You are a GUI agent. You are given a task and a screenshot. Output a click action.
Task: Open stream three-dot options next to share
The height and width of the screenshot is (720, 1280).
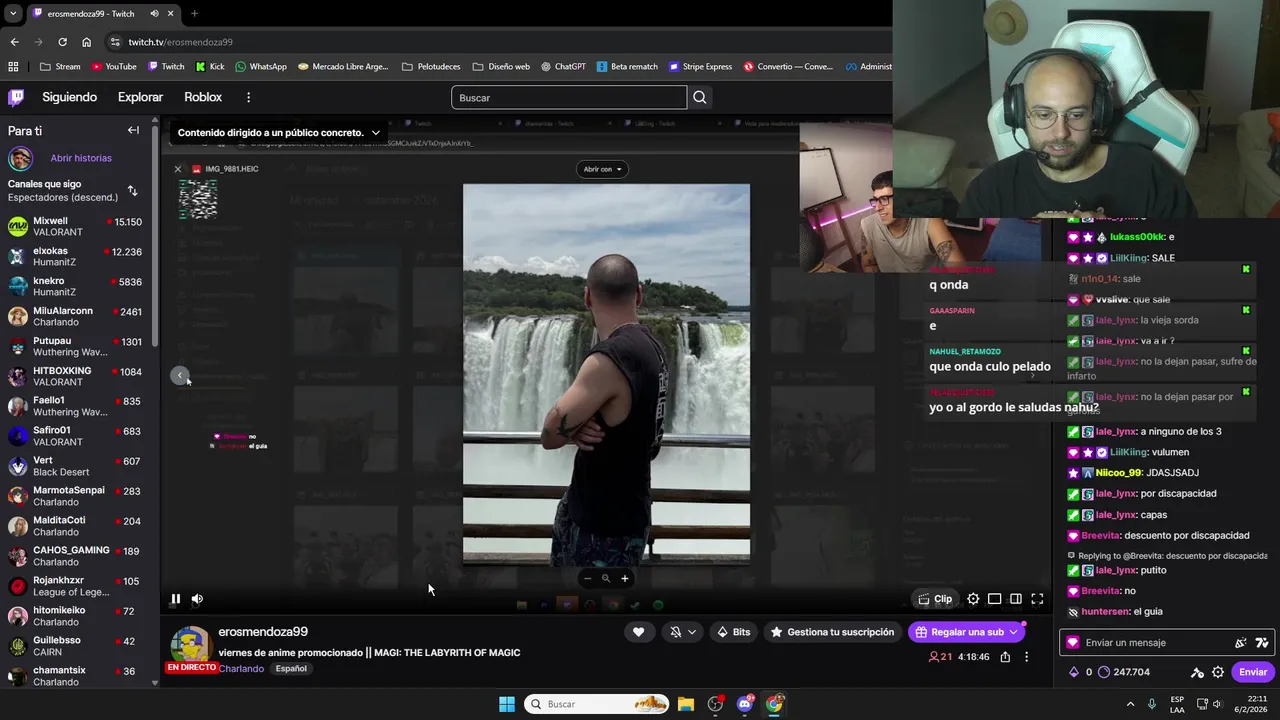1026,657
